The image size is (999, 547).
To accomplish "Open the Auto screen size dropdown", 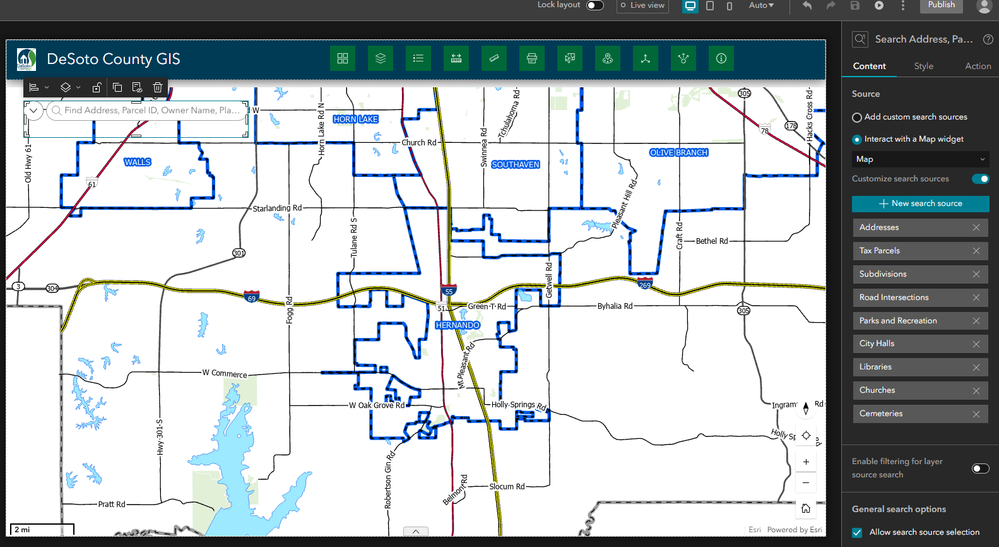I will [761, 5].
